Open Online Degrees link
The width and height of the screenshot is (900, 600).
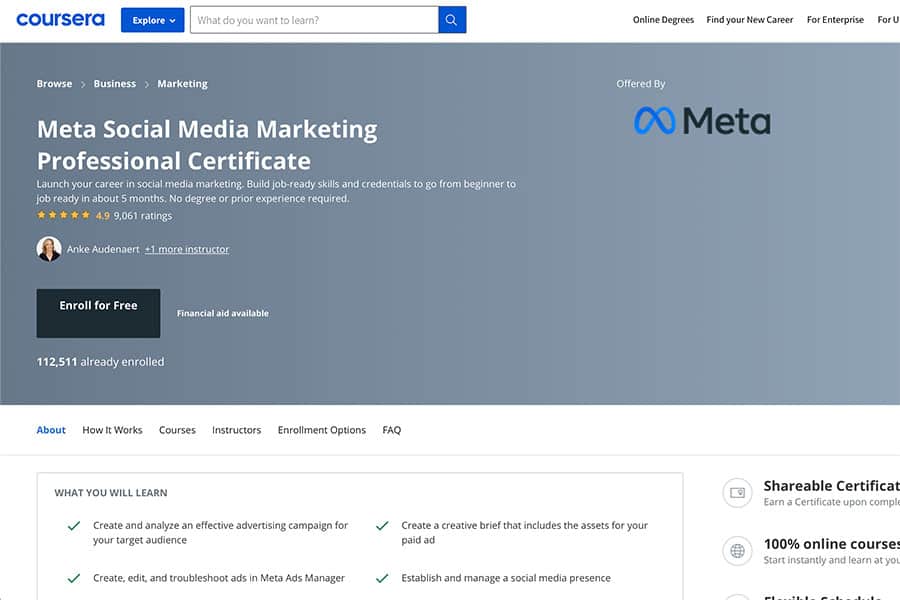663,20
